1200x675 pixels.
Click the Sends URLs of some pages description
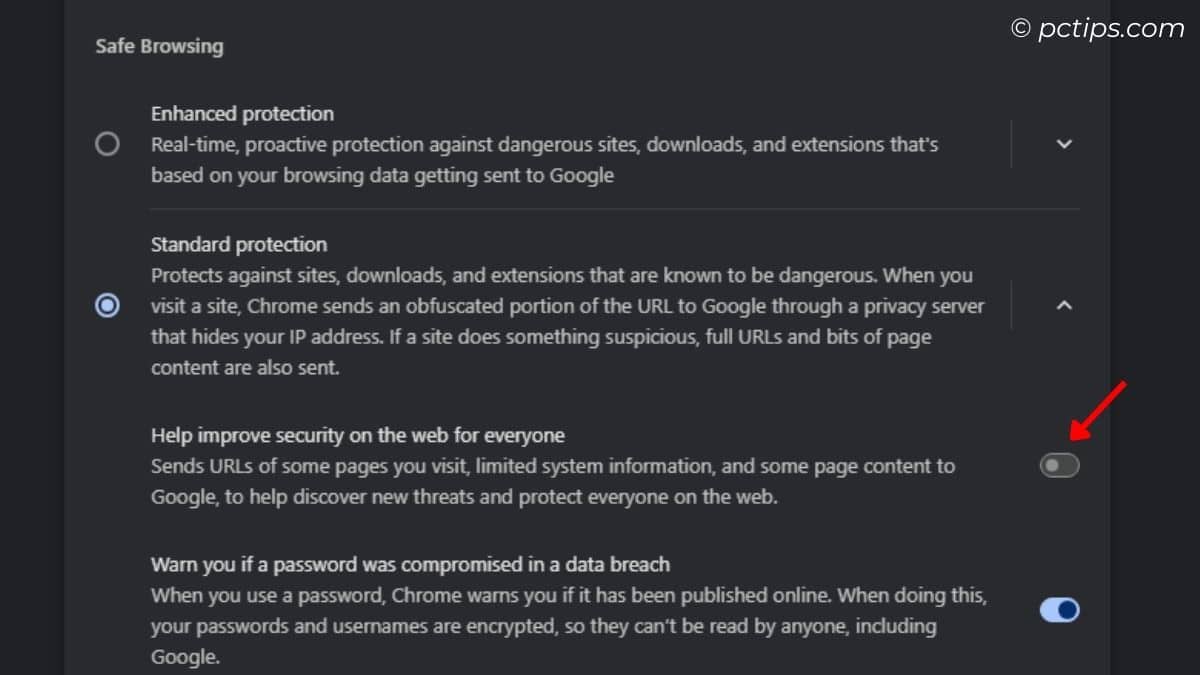pos(552,481)
